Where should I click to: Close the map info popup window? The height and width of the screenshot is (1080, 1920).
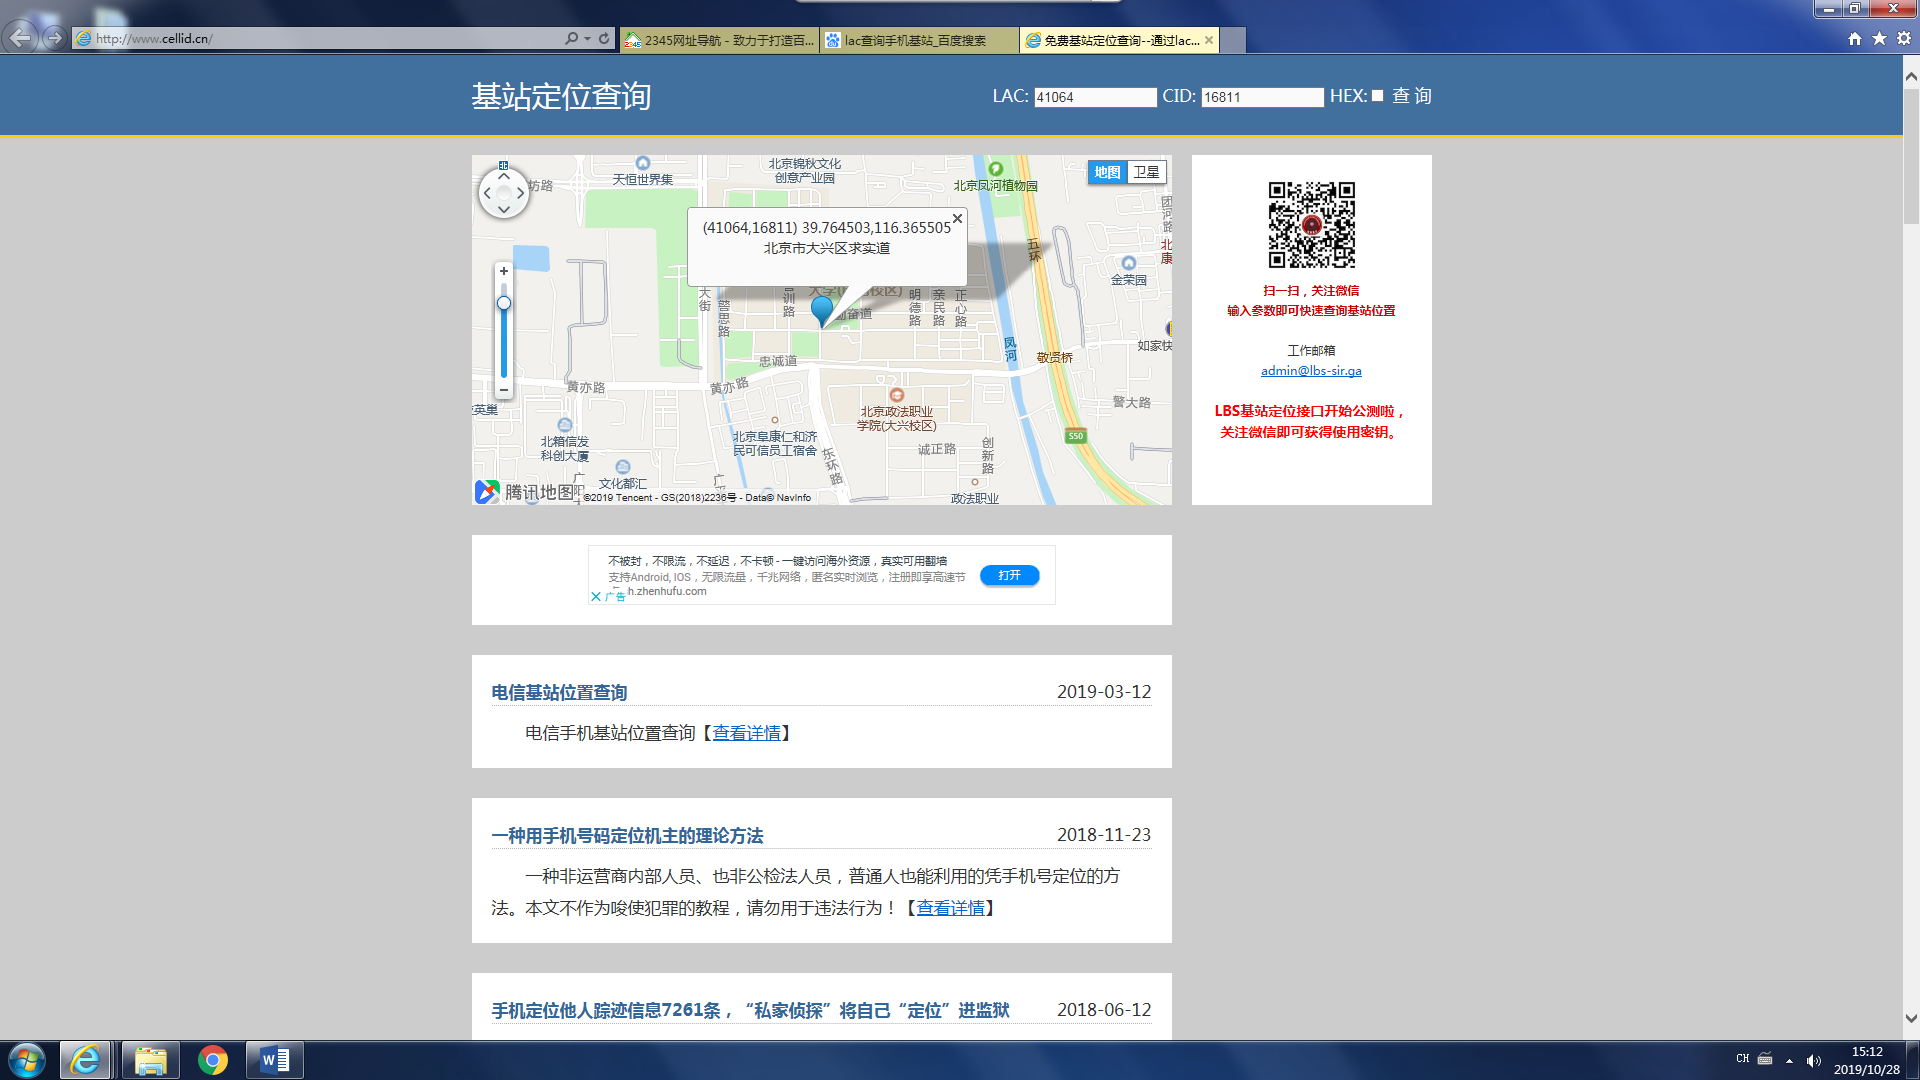click(957, 218)
